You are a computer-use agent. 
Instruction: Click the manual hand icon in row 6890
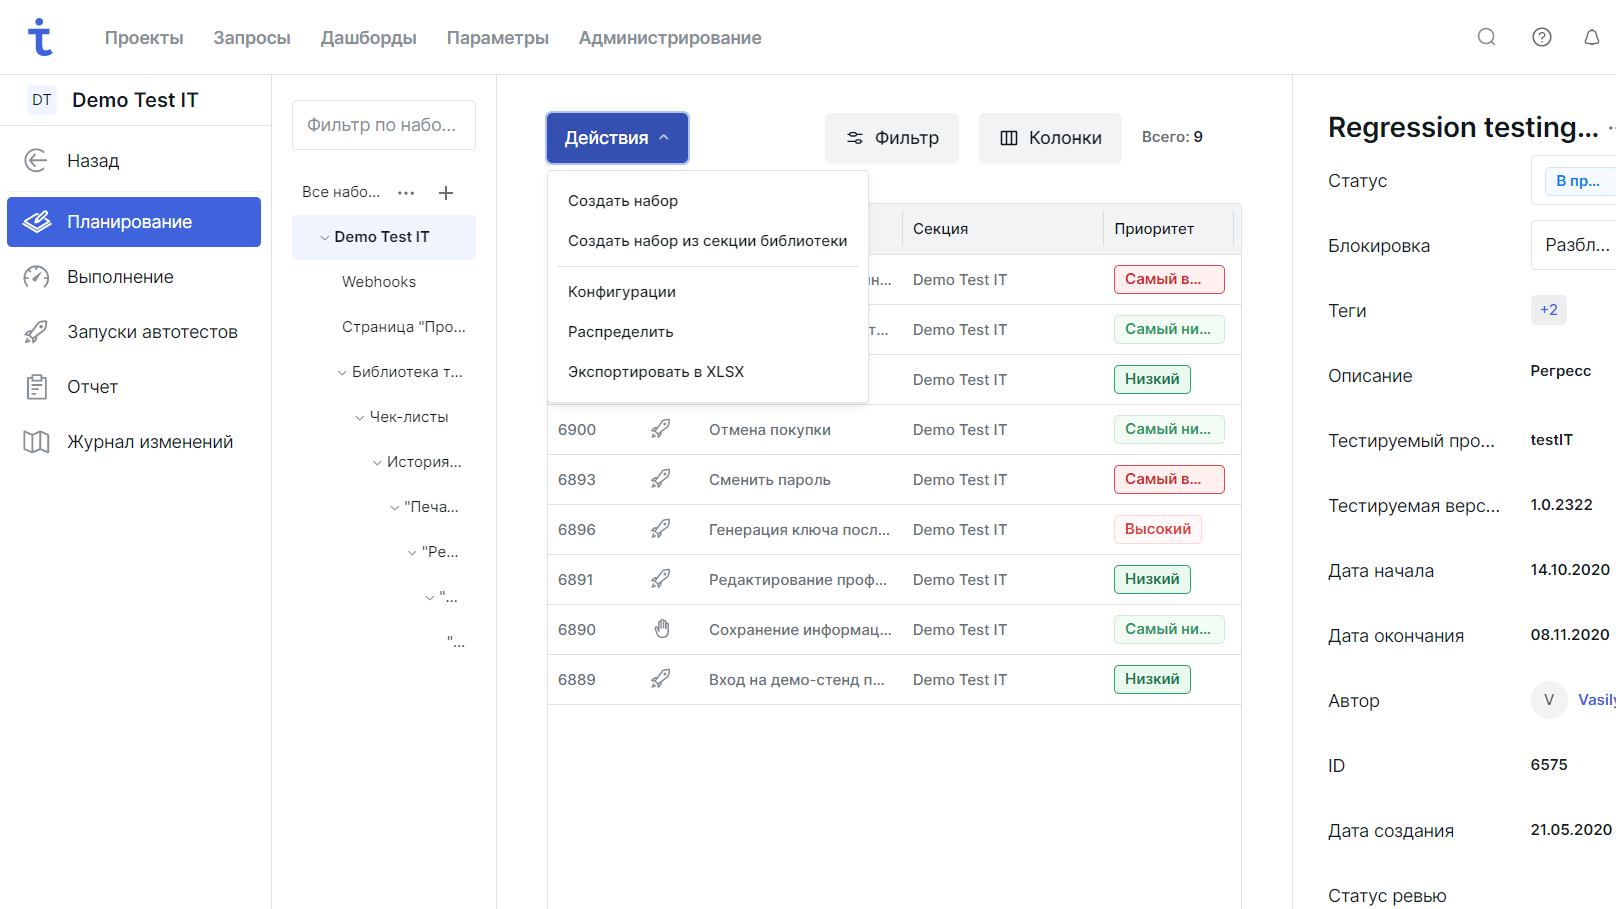point(661,629)
